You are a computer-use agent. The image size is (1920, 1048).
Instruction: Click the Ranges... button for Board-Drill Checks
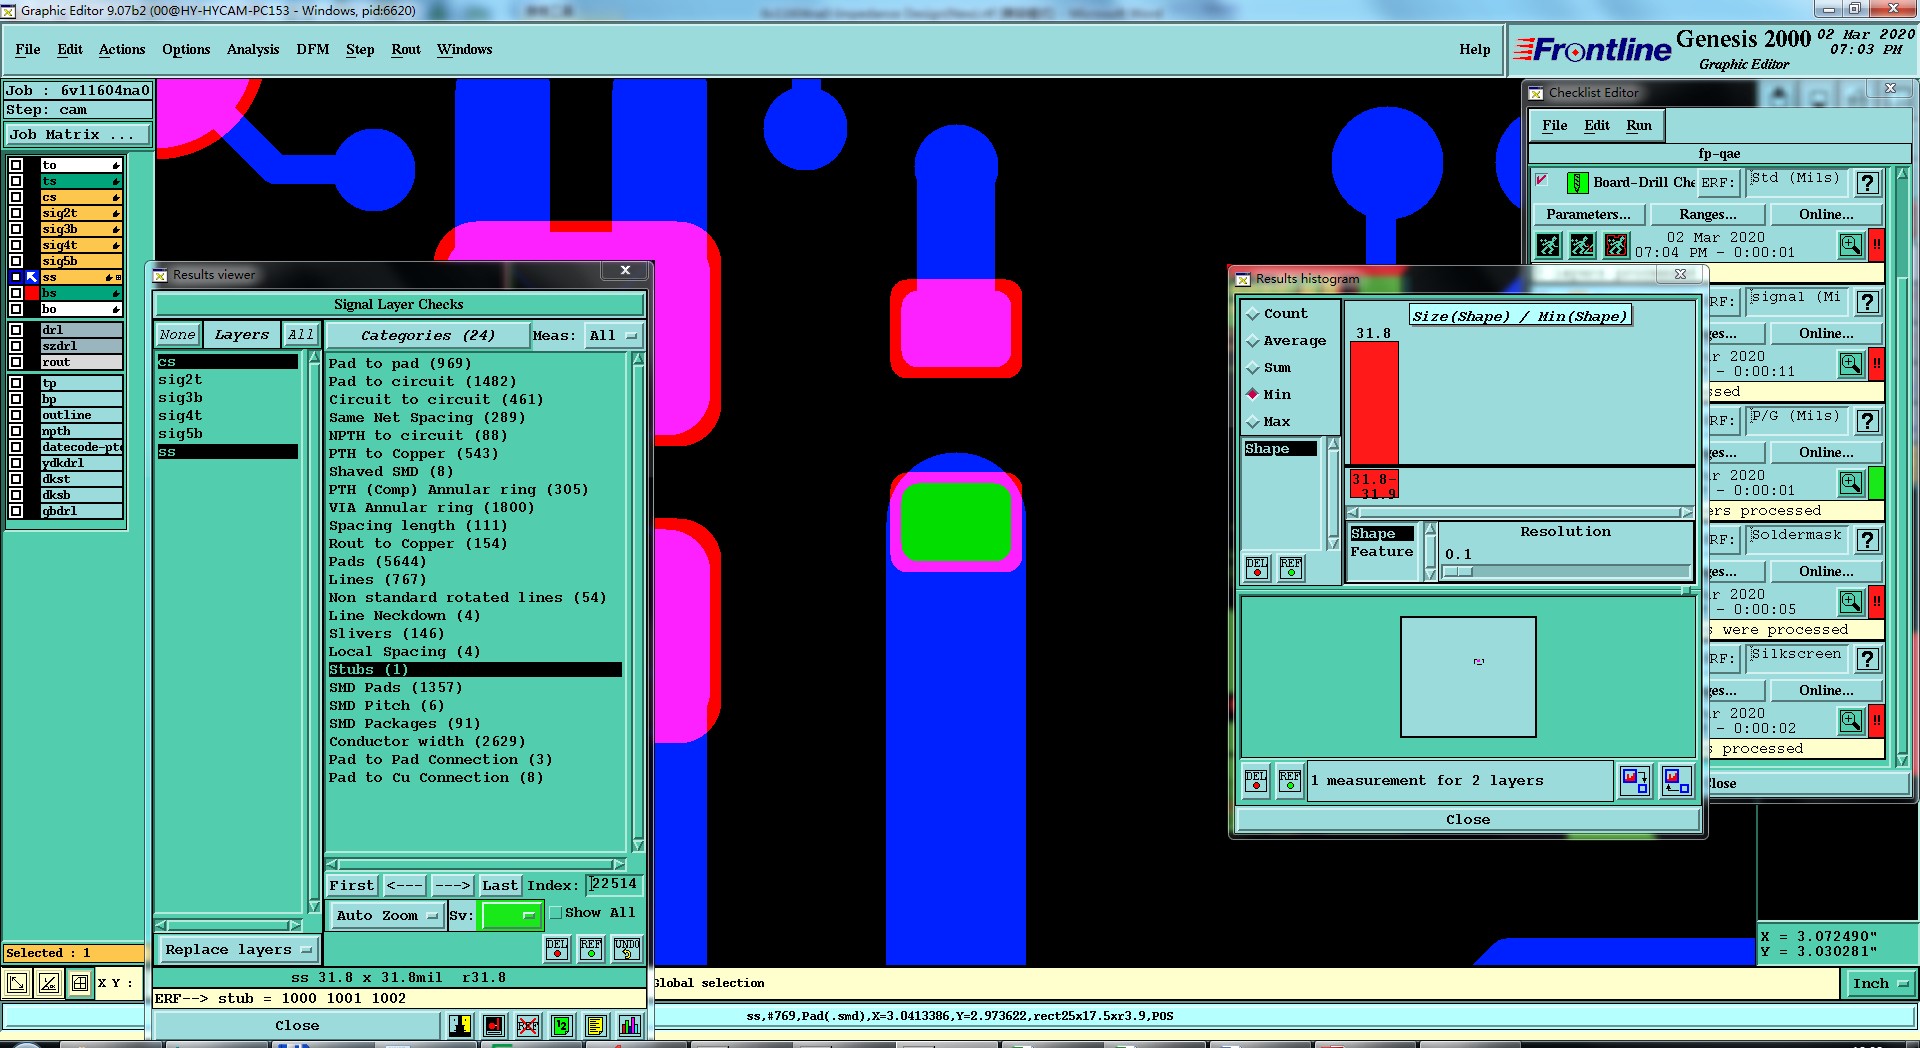click(1707, 215)
